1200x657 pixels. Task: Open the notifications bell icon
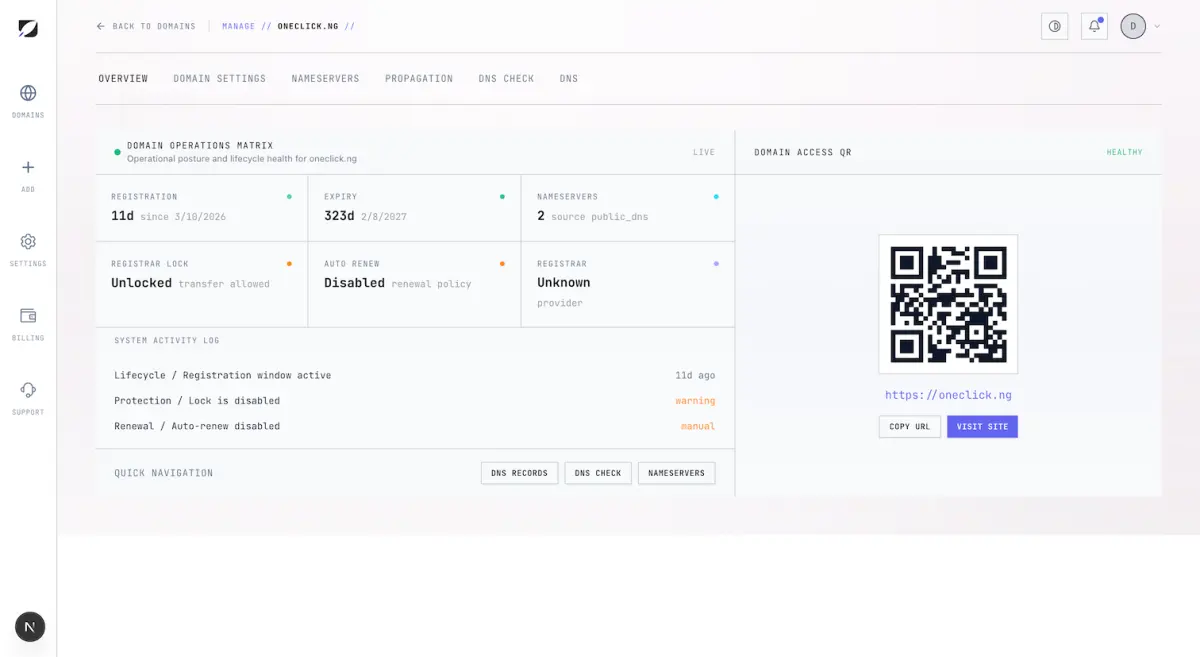1094,26
